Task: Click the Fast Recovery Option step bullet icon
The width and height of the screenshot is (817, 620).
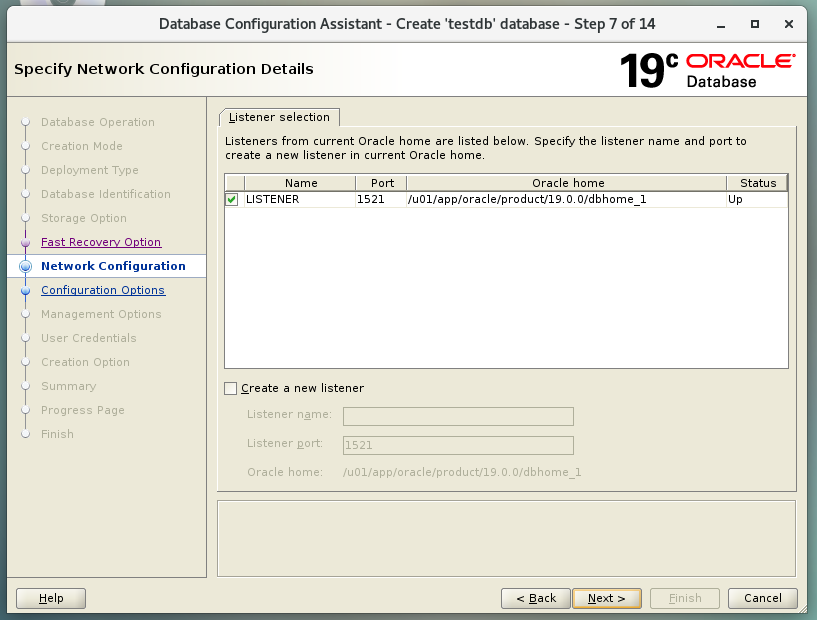Action: click(25, 243)
